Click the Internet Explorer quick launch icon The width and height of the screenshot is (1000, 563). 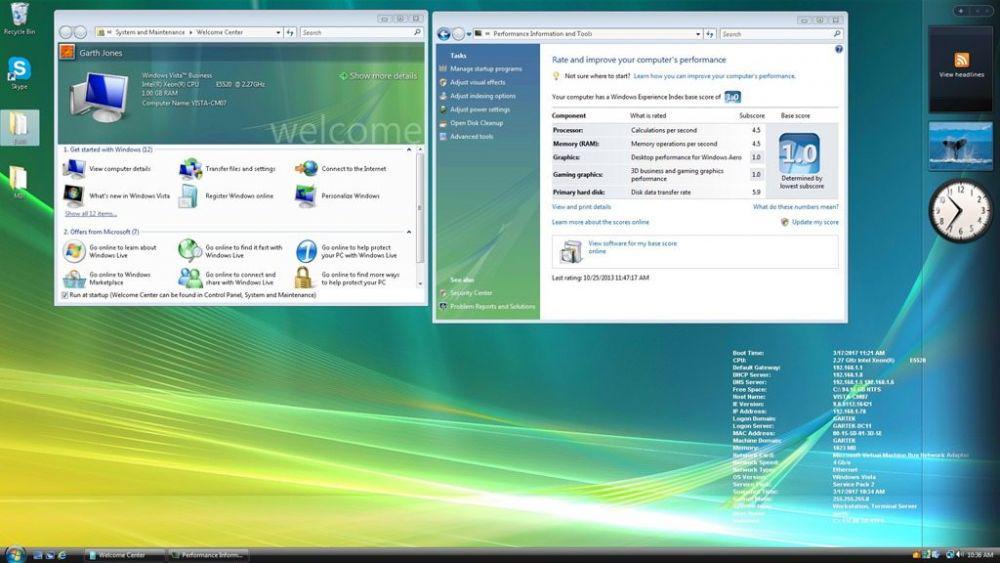(x=62, y=555)
